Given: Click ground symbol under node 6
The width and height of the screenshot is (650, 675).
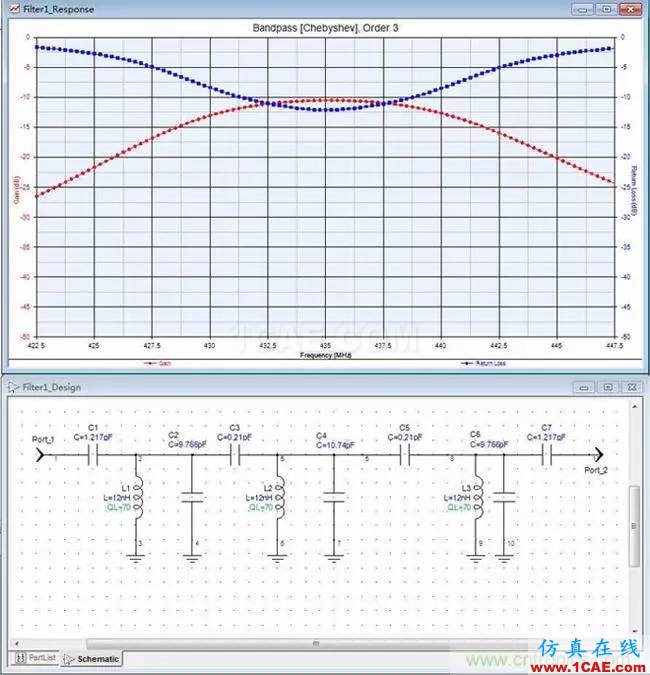Looking at the screenshot, I should [x=277, y=559].
